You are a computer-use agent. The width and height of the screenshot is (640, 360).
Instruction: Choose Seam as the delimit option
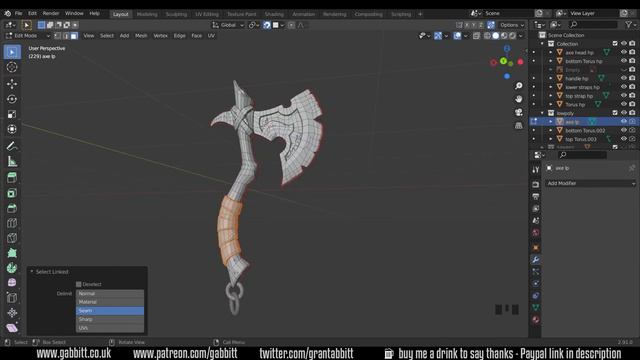click(x=110, y=311)
